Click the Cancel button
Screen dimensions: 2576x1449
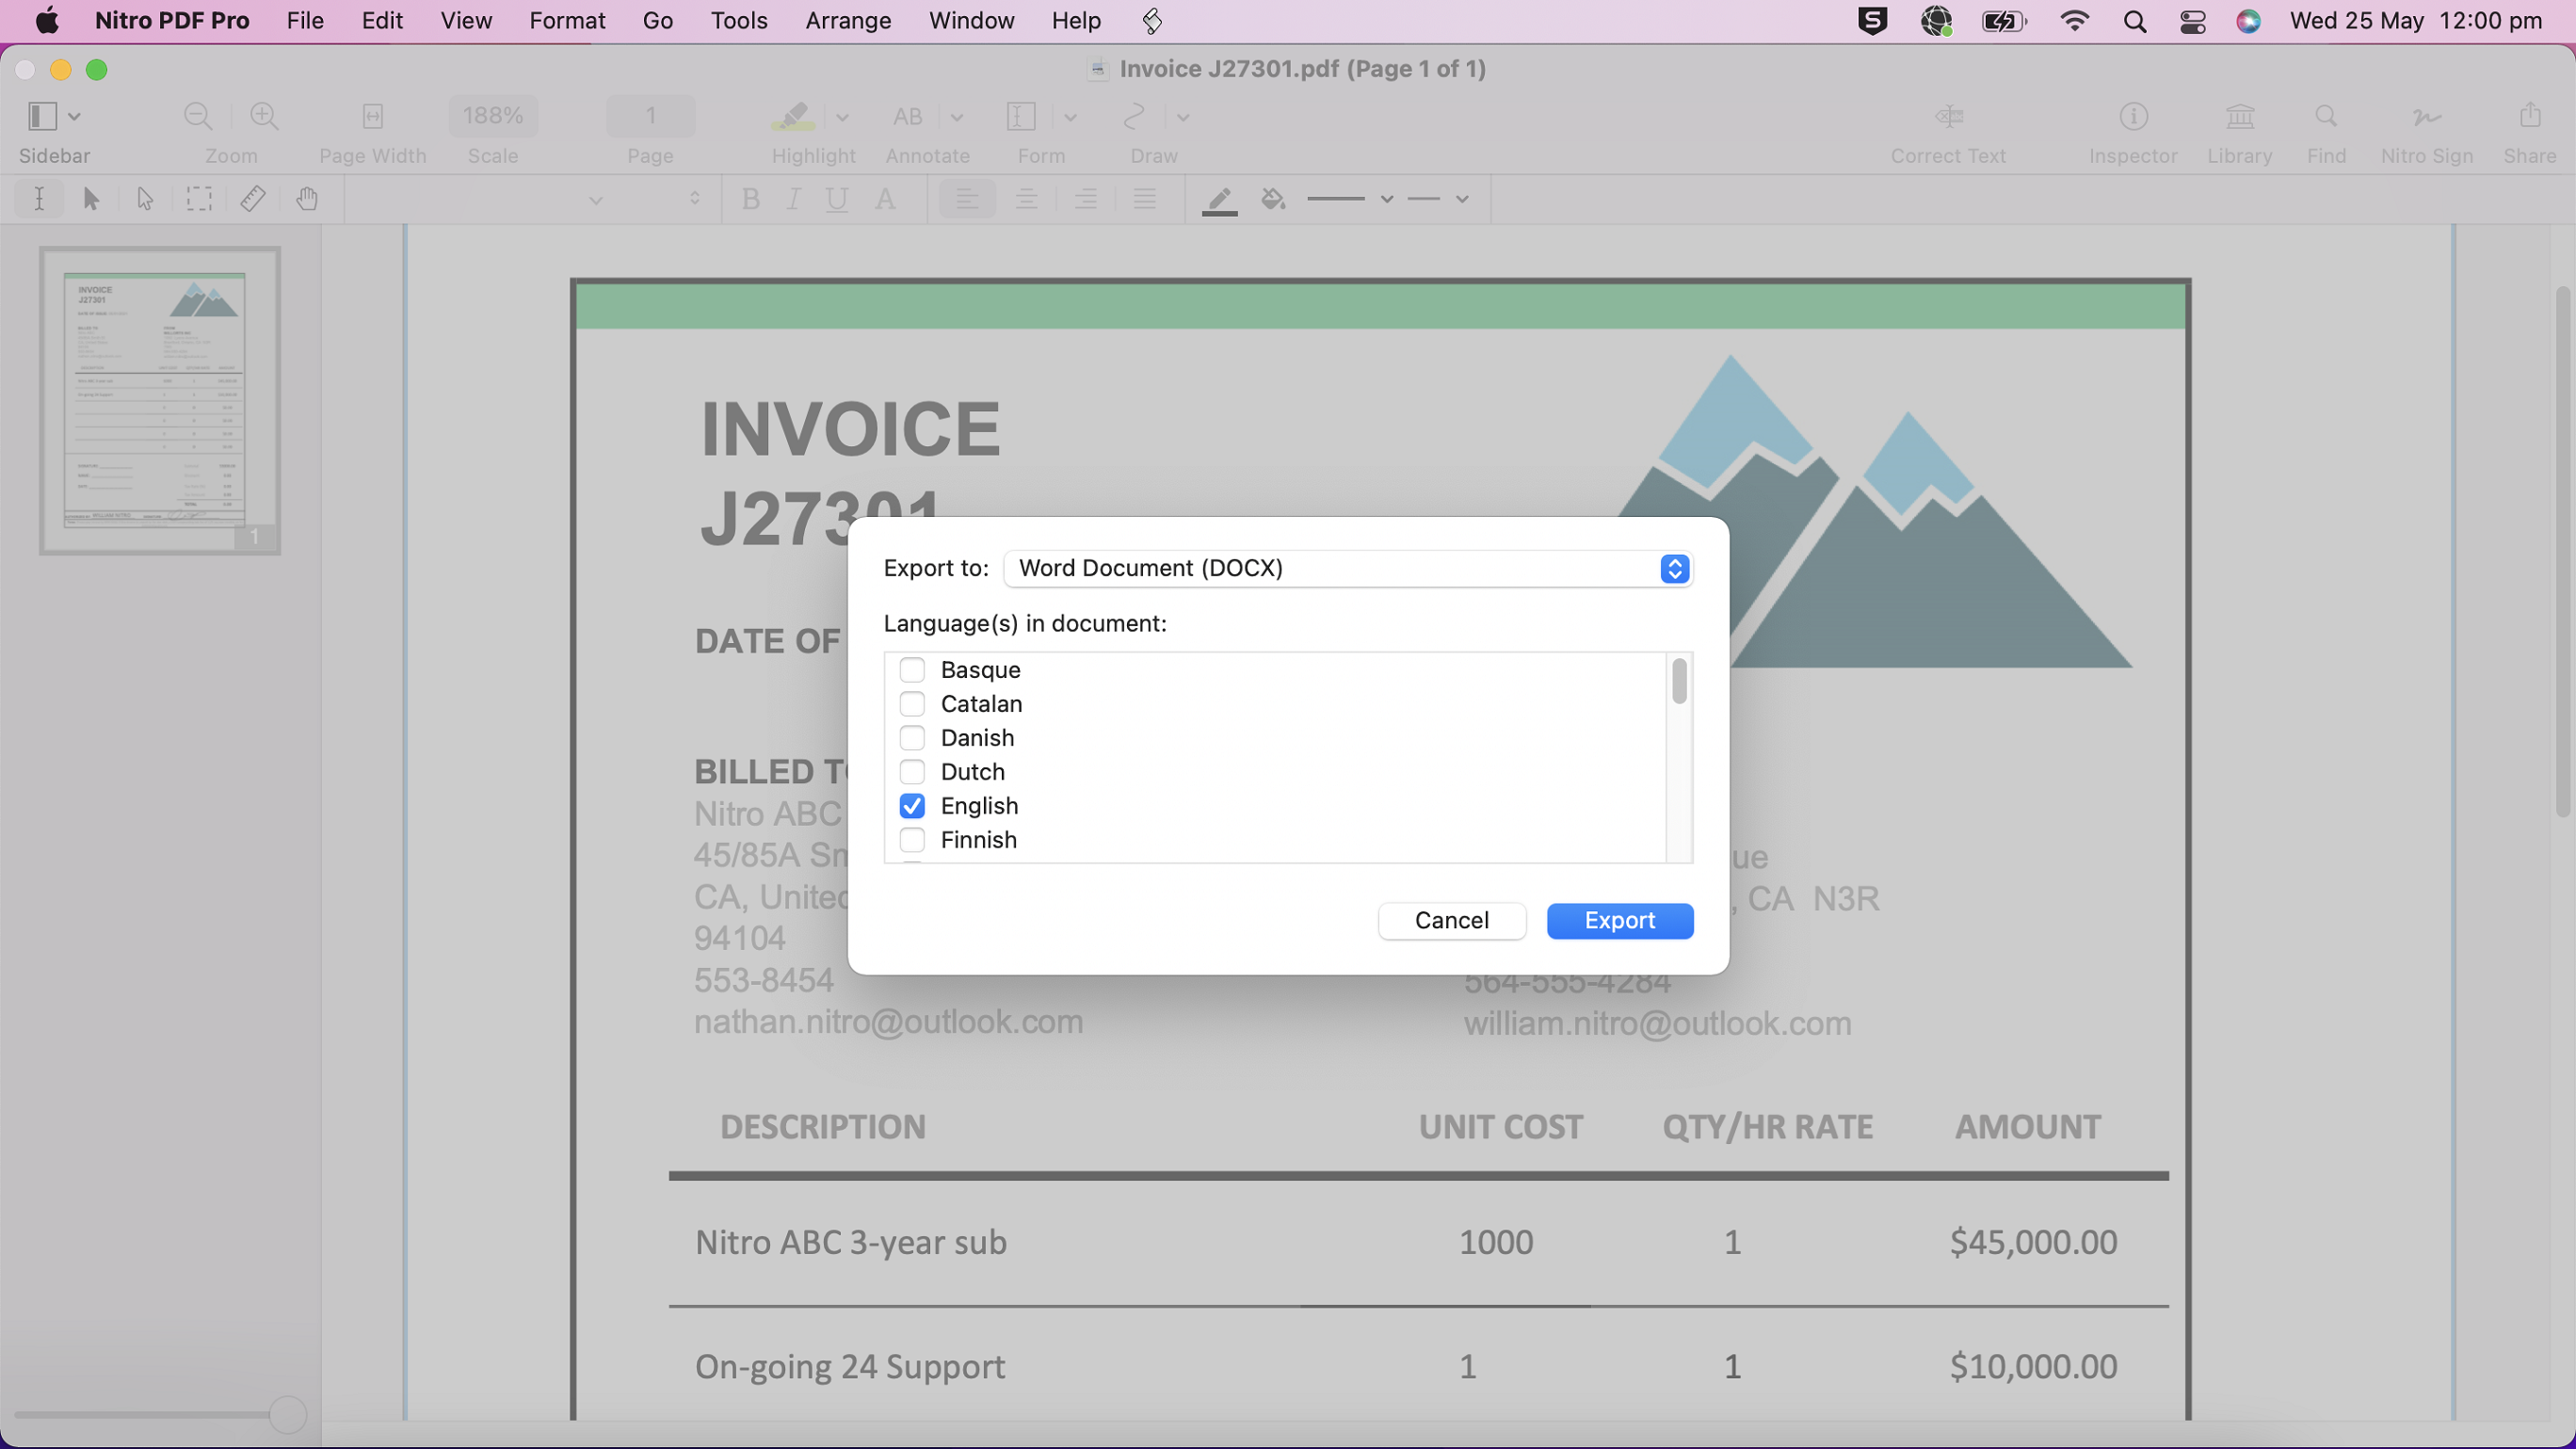click(1451, 920)
